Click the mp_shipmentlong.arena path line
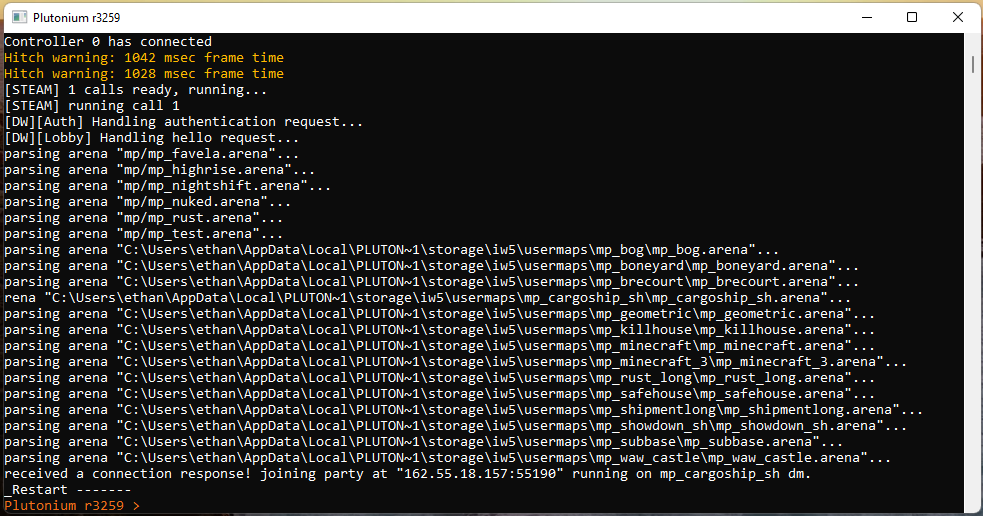Screen dimensions: 983x516 pyautogui.click(x=463, y=409)
